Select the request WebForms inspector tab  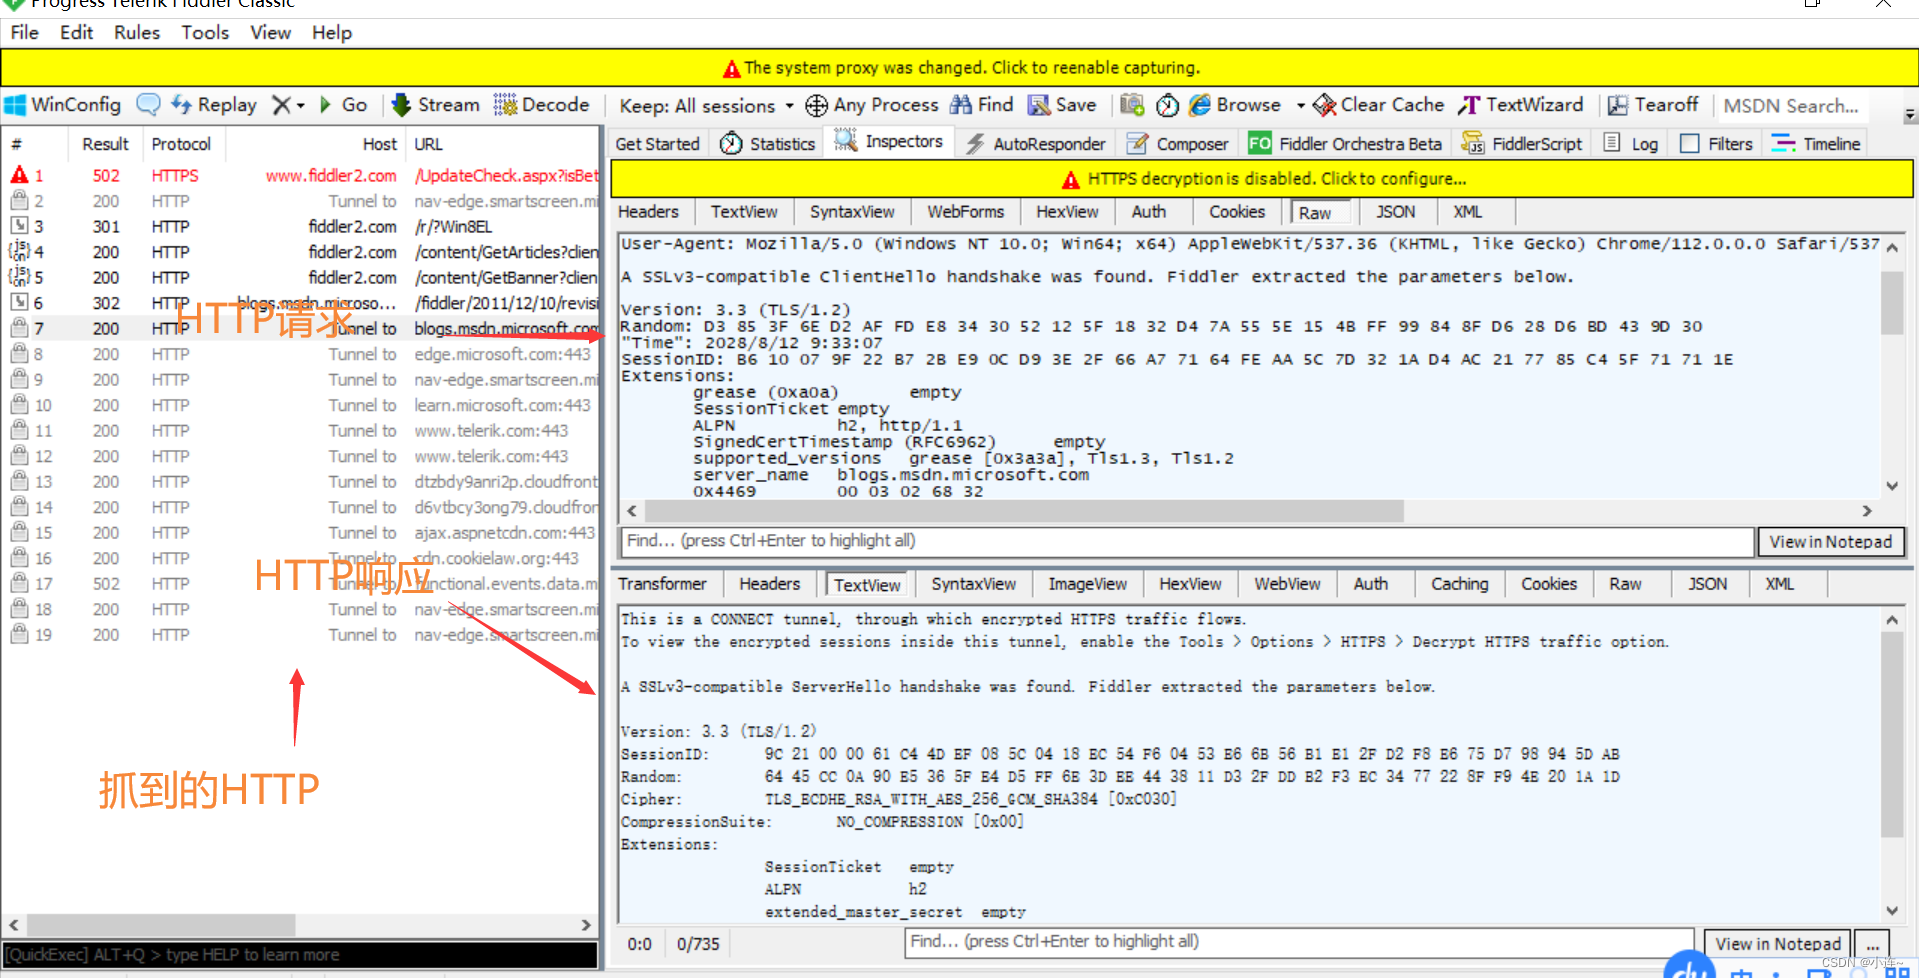tap(965, 212)
